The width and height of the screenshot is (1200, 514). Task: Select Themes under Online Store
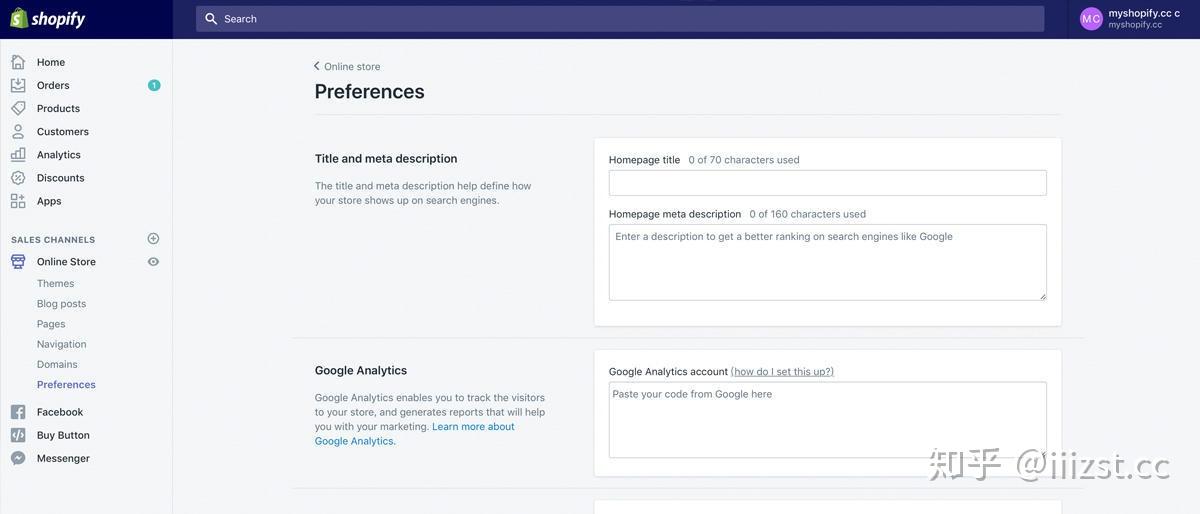click(55, 283)
